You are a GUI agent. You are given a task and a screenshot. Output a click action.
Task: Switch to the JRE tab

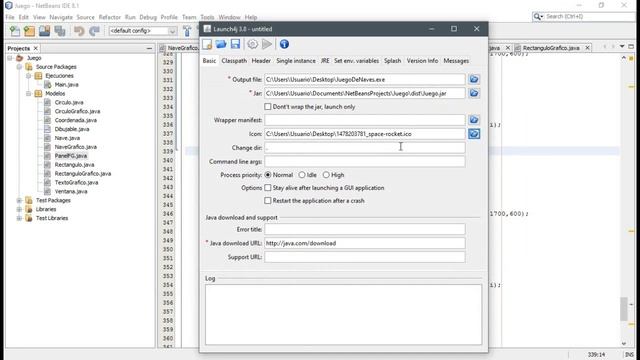click(x=325, y=60)
